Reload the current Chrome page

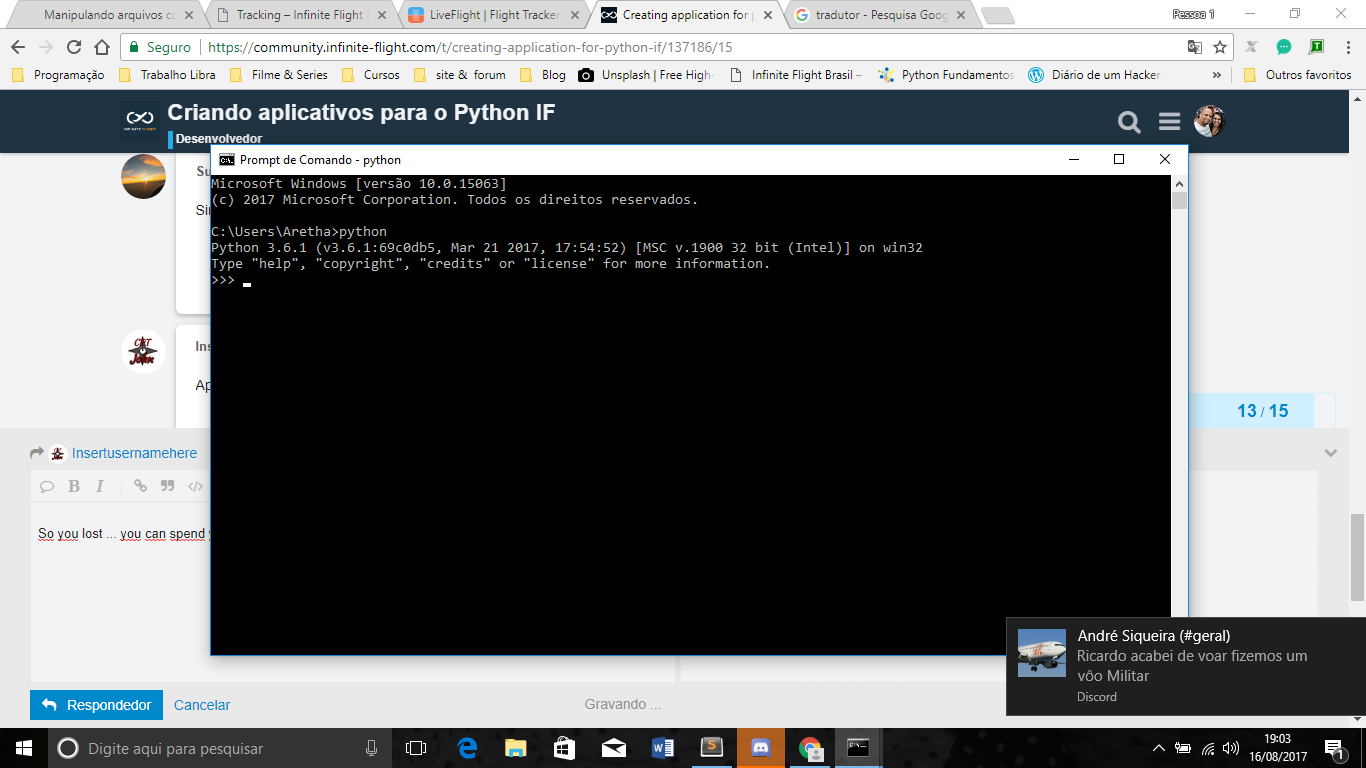coord(73,47)
